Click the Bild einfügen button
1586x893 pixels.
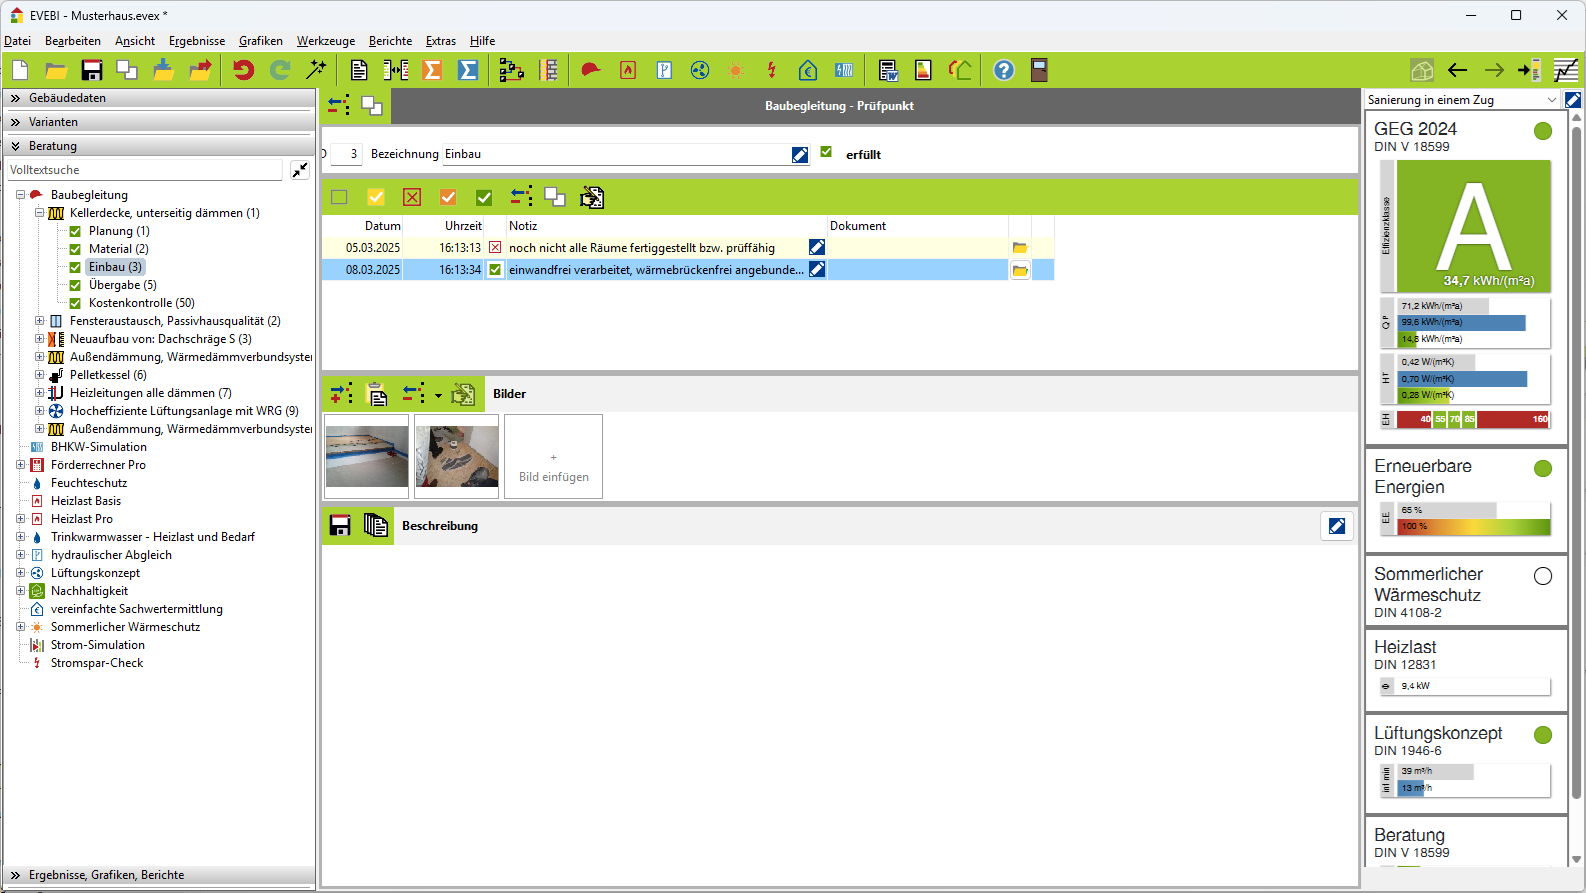553,457
